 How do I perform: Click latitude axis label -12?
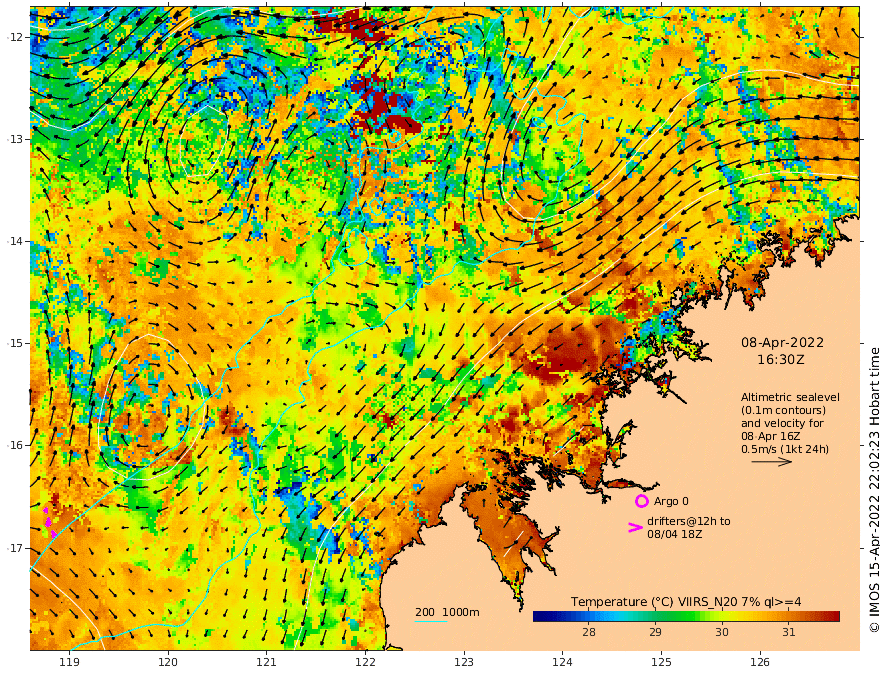pos(15,37)
